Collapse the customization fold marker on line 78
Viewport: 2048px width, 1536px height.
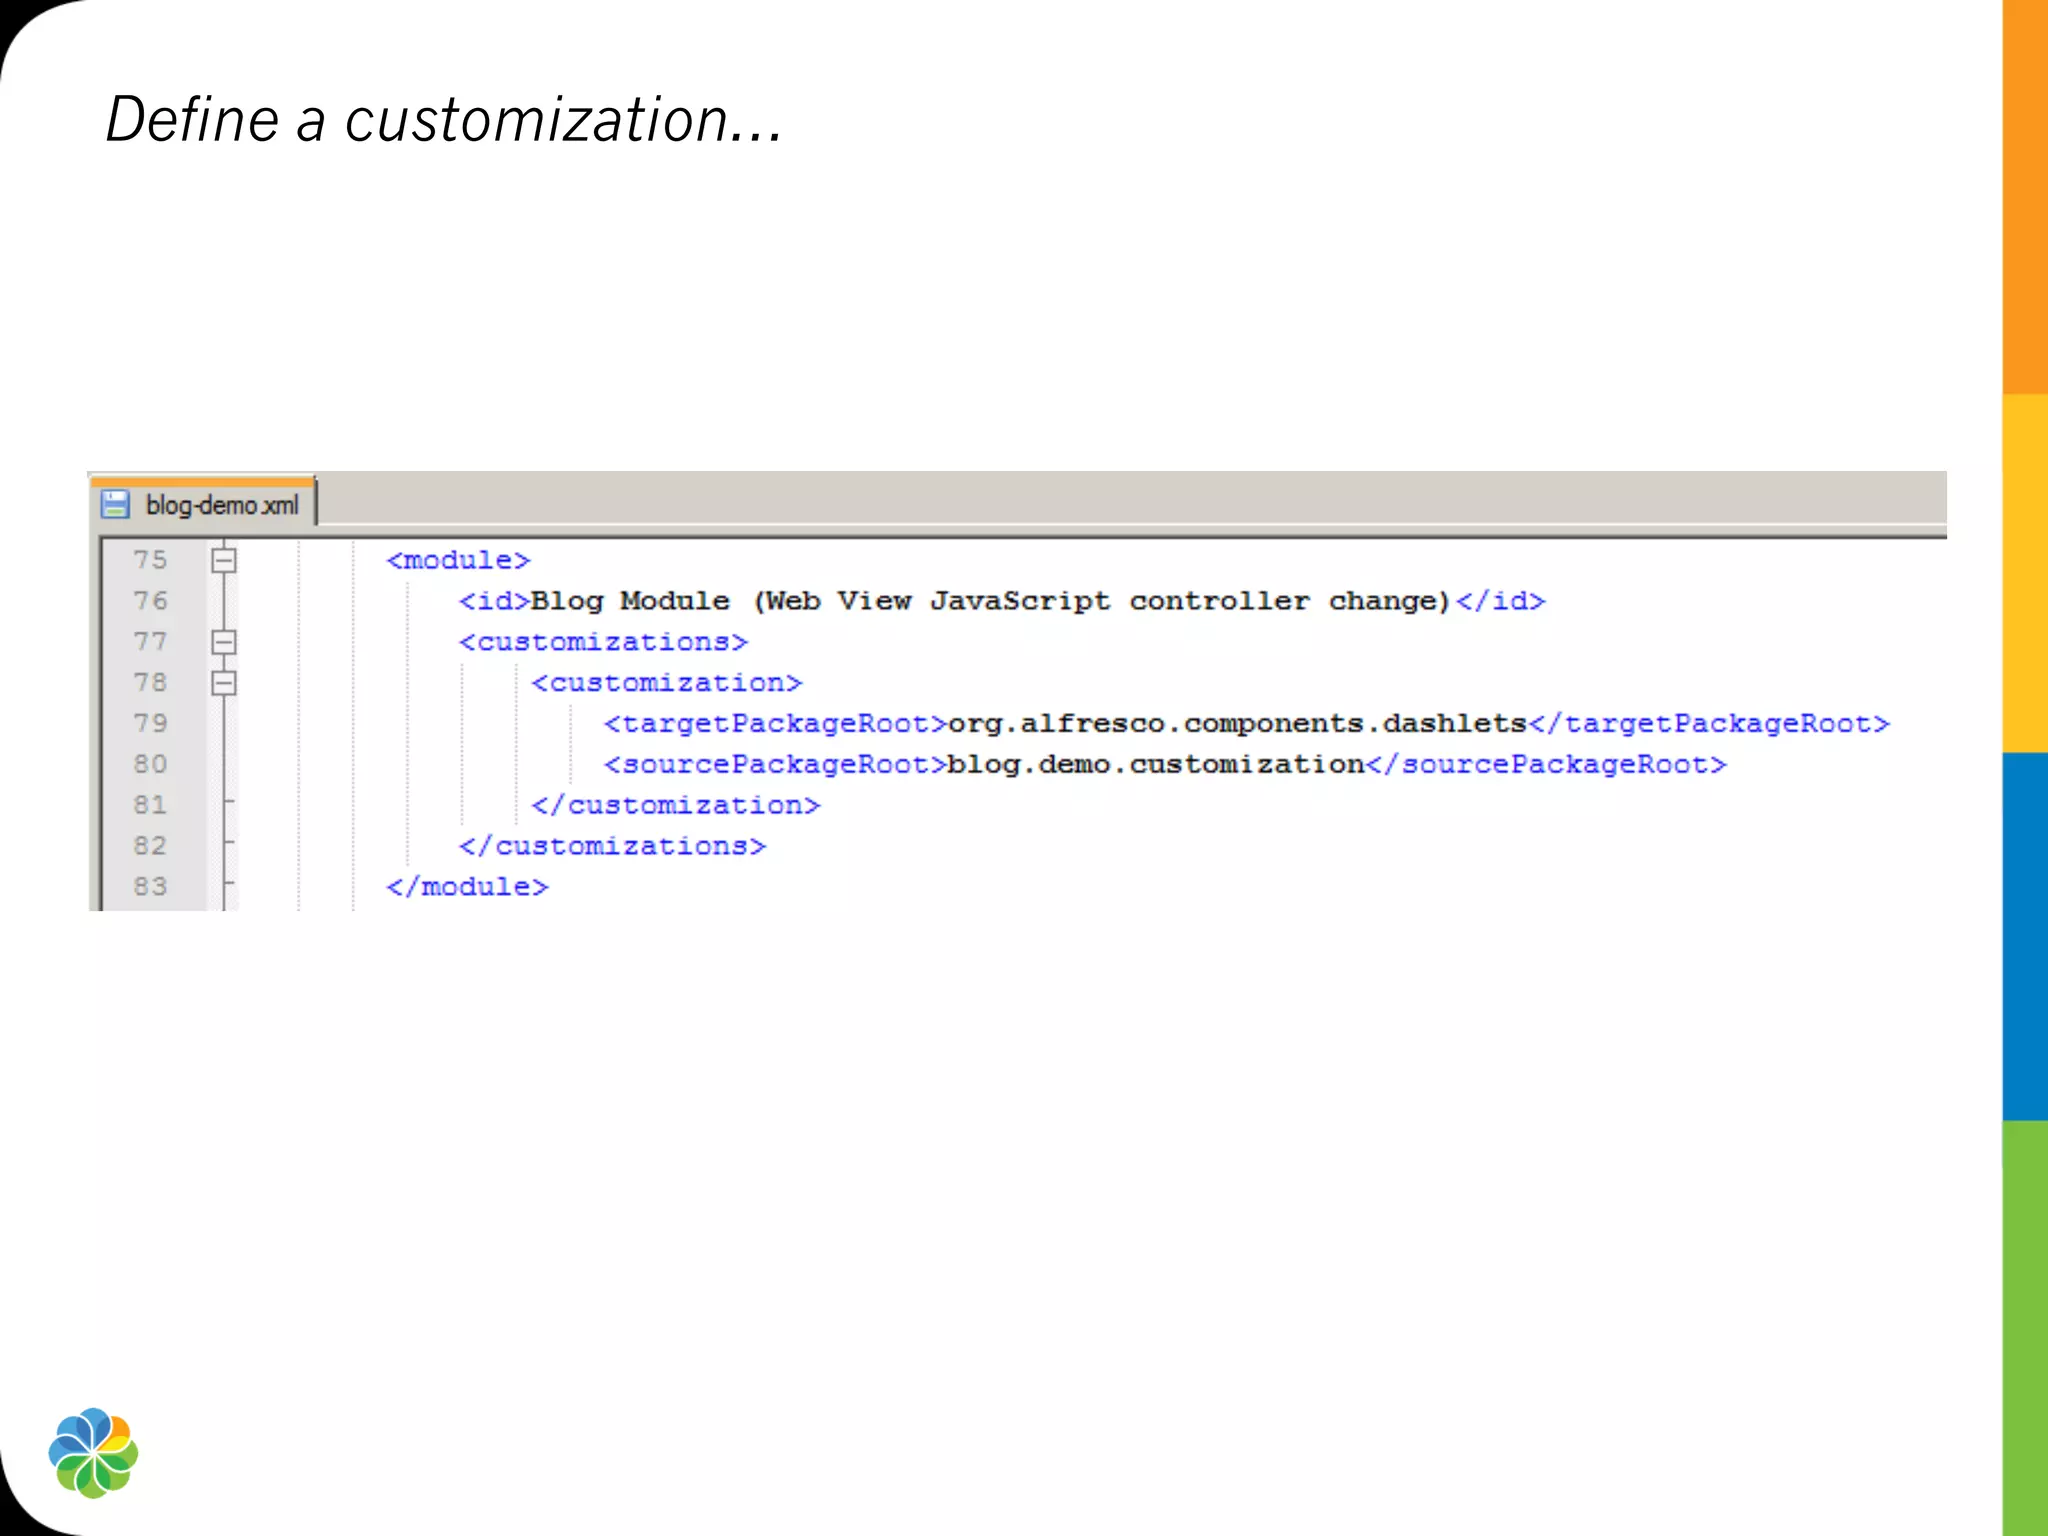(224, 683)
